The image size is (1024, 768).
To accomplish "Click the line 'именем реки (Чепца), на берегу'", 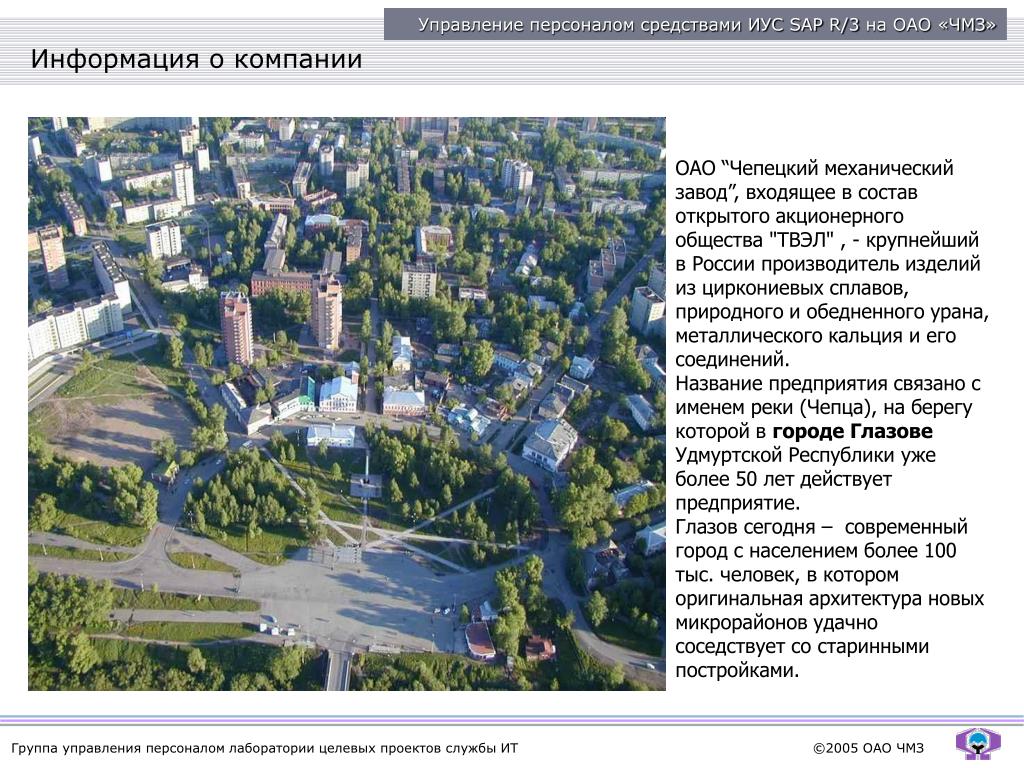I will 824,408.
